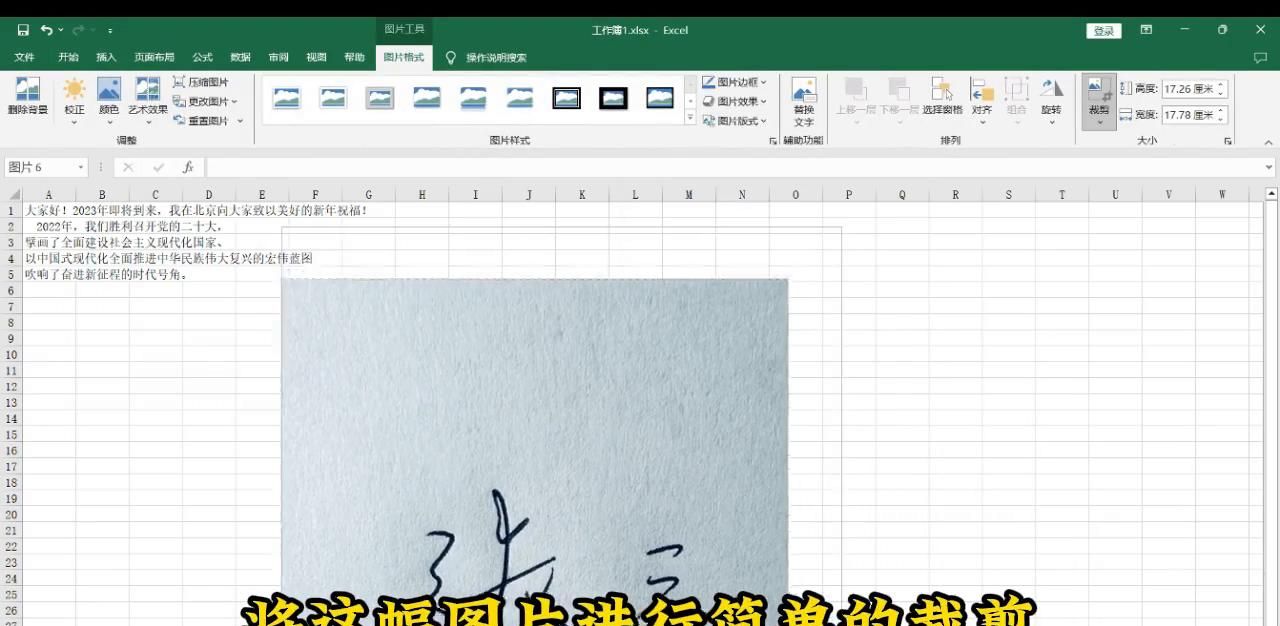Click the Remove Background (删除背景) icon
Viewport: 1280px width, 626px height.
[28, 96]
